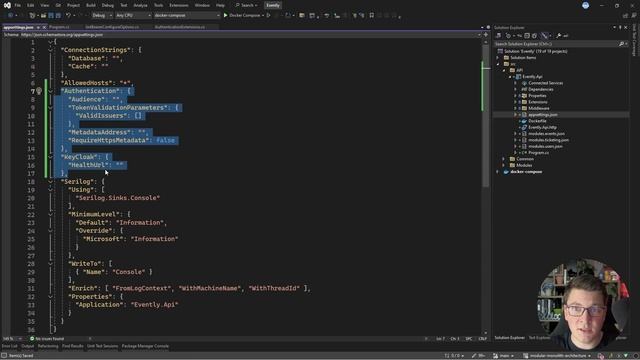The width and height of the screenshot is (640, 360).
Task: Click the main branch icon in status bar
Action: pos(496,356)
